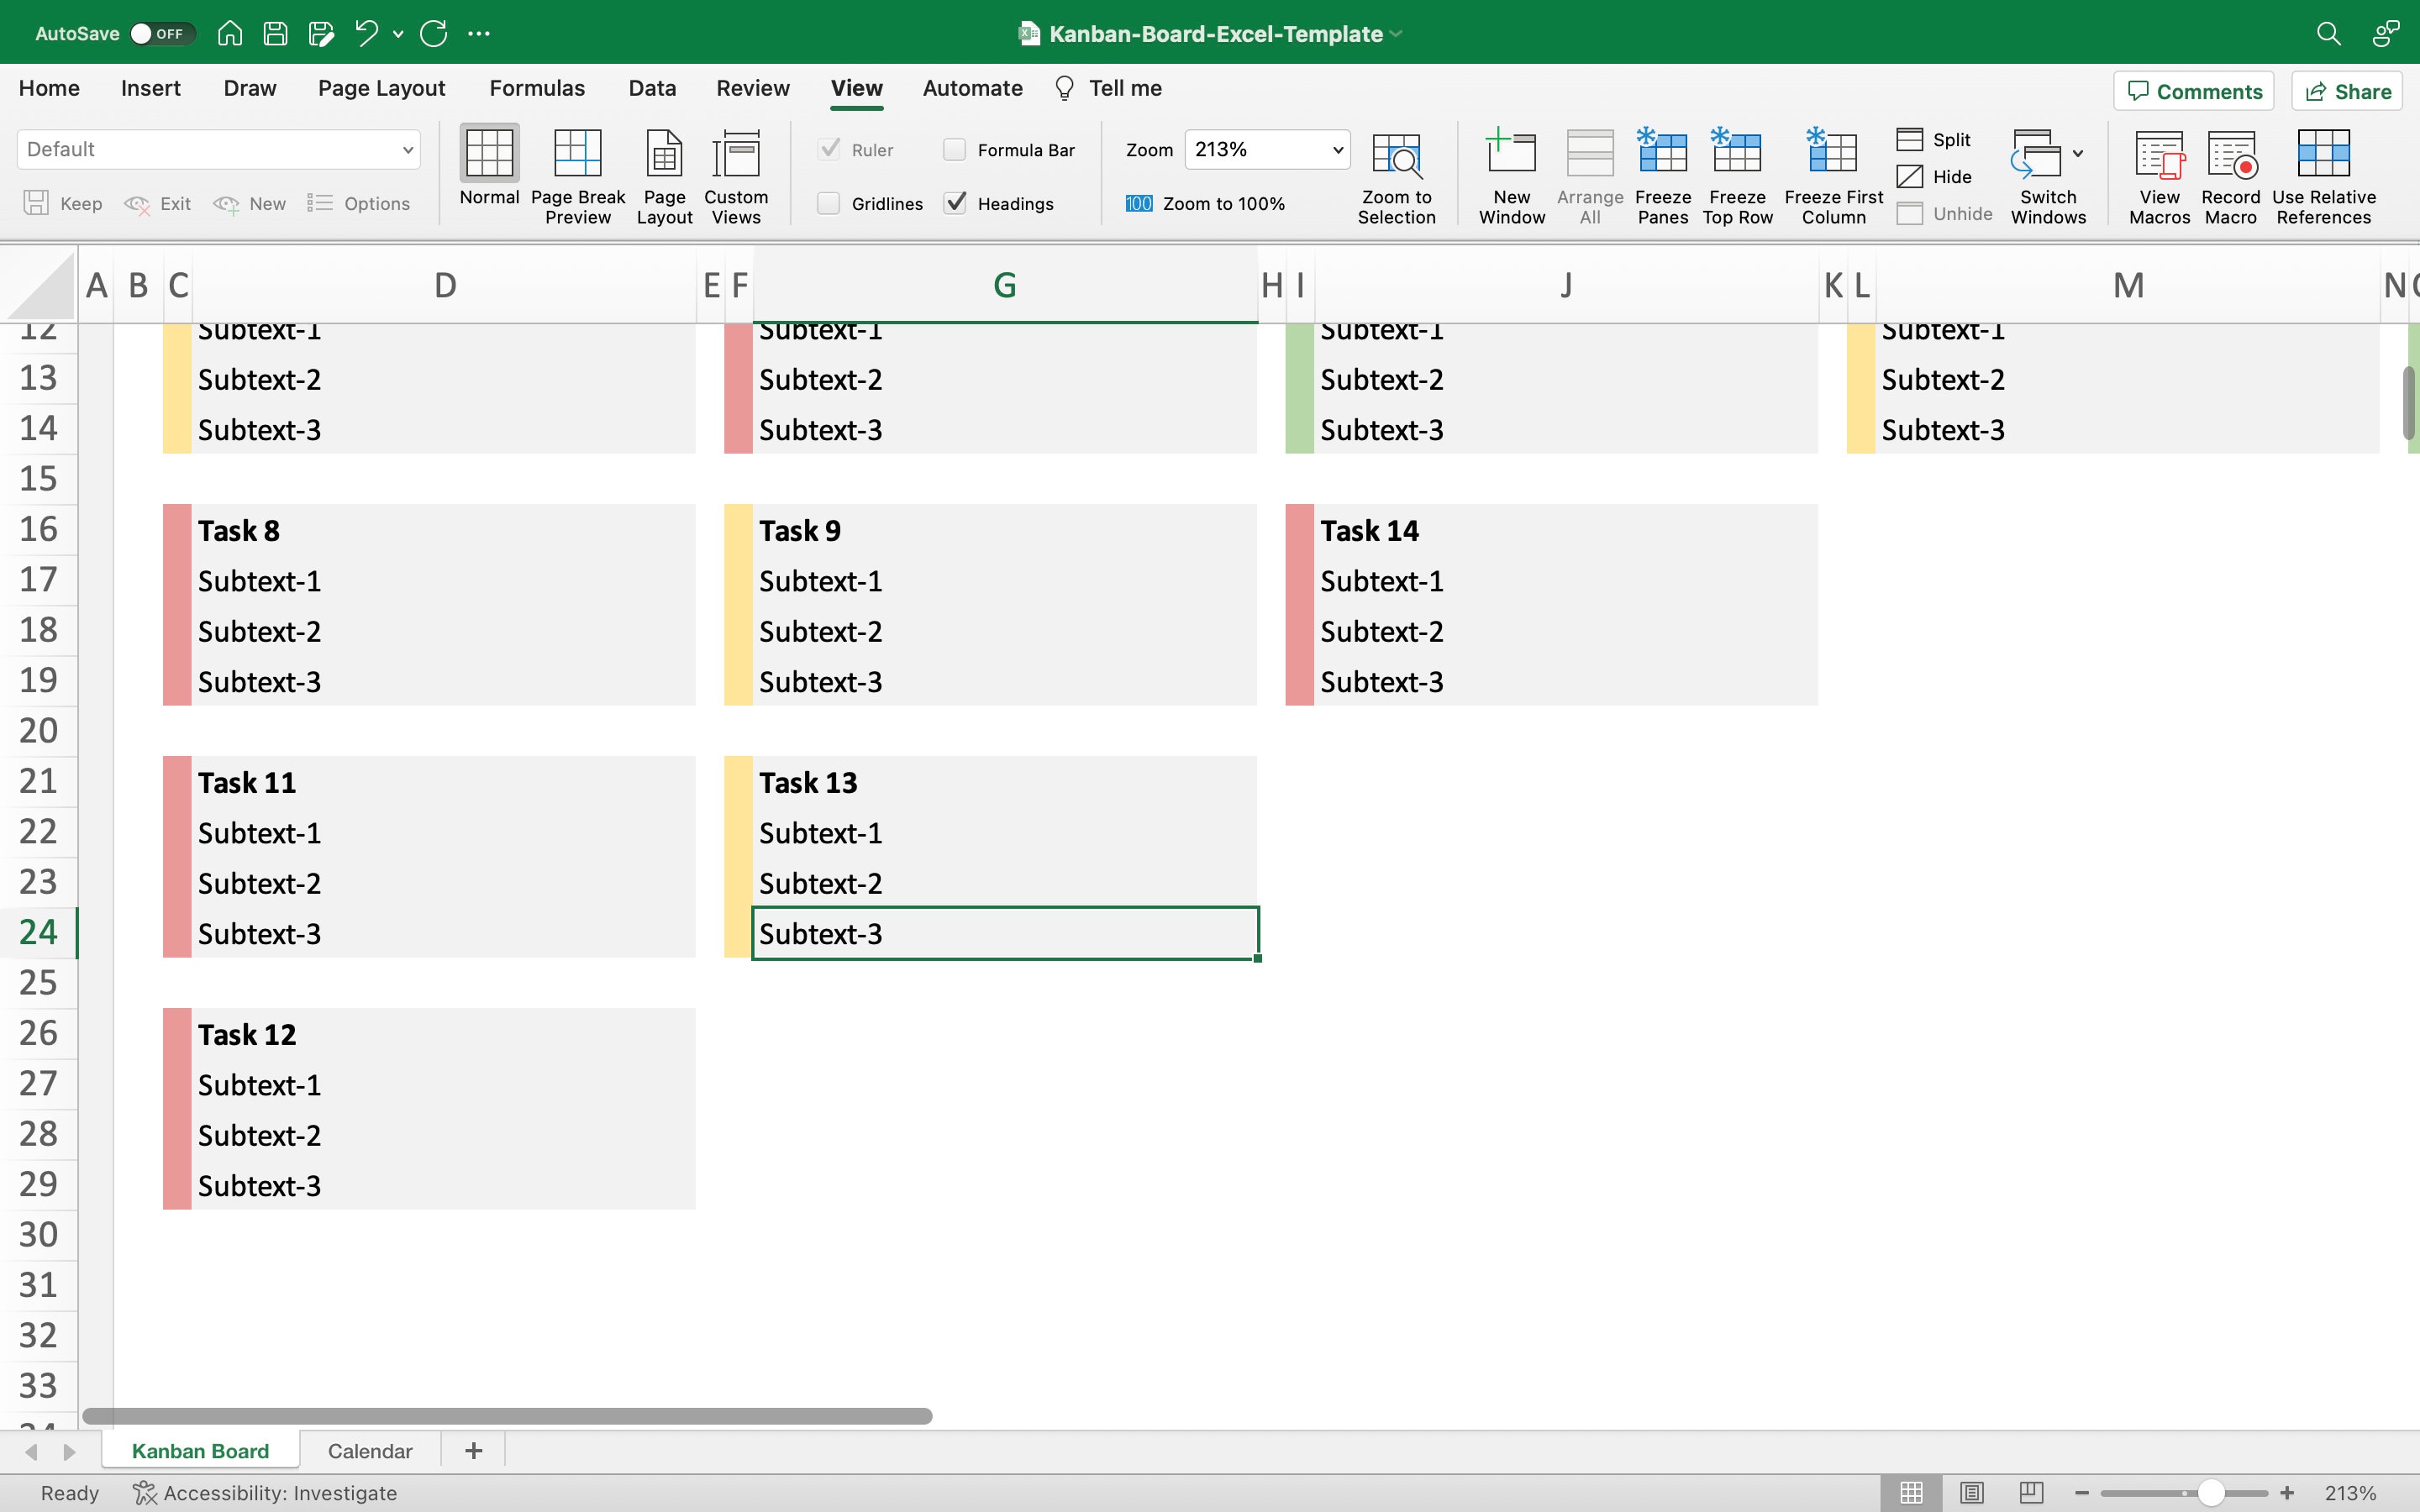
Task: Open the Automate ribbon tab
Action: pos(971,88)
